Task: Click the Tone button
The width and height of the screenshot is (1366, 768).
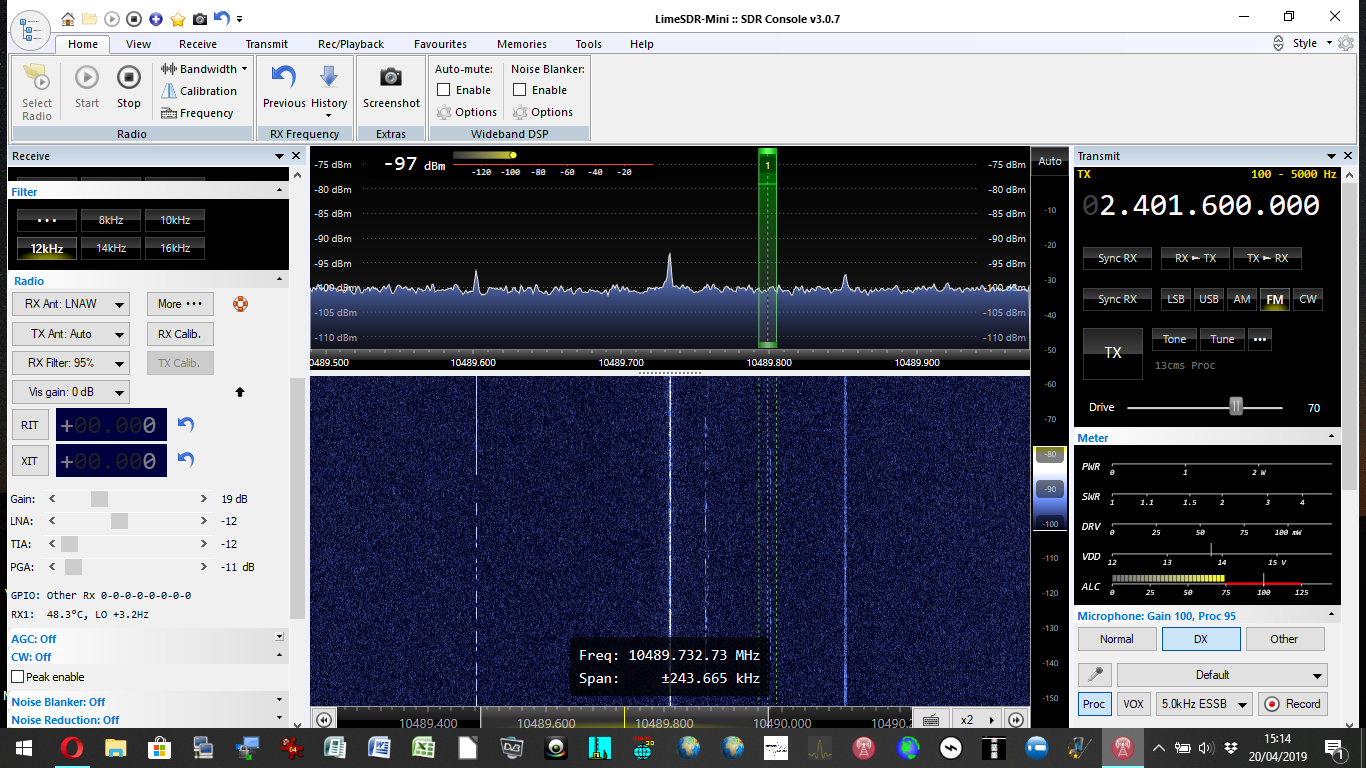Action: pos(1174,339)
